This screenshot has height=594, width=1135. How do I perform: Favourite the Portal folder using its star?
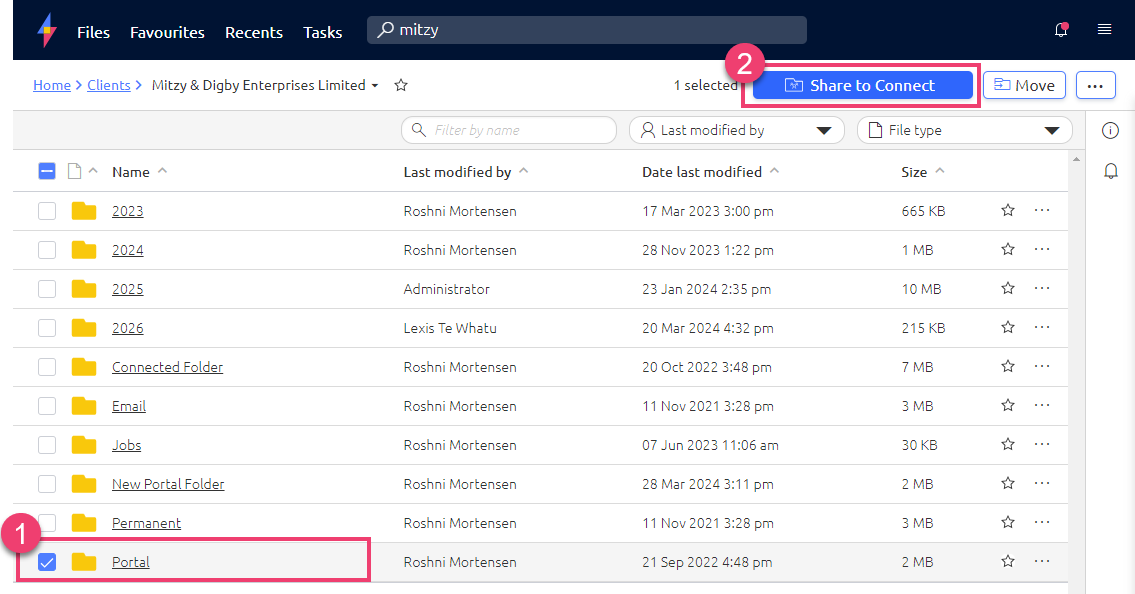pyautogui.click(x=1007, y=561)
